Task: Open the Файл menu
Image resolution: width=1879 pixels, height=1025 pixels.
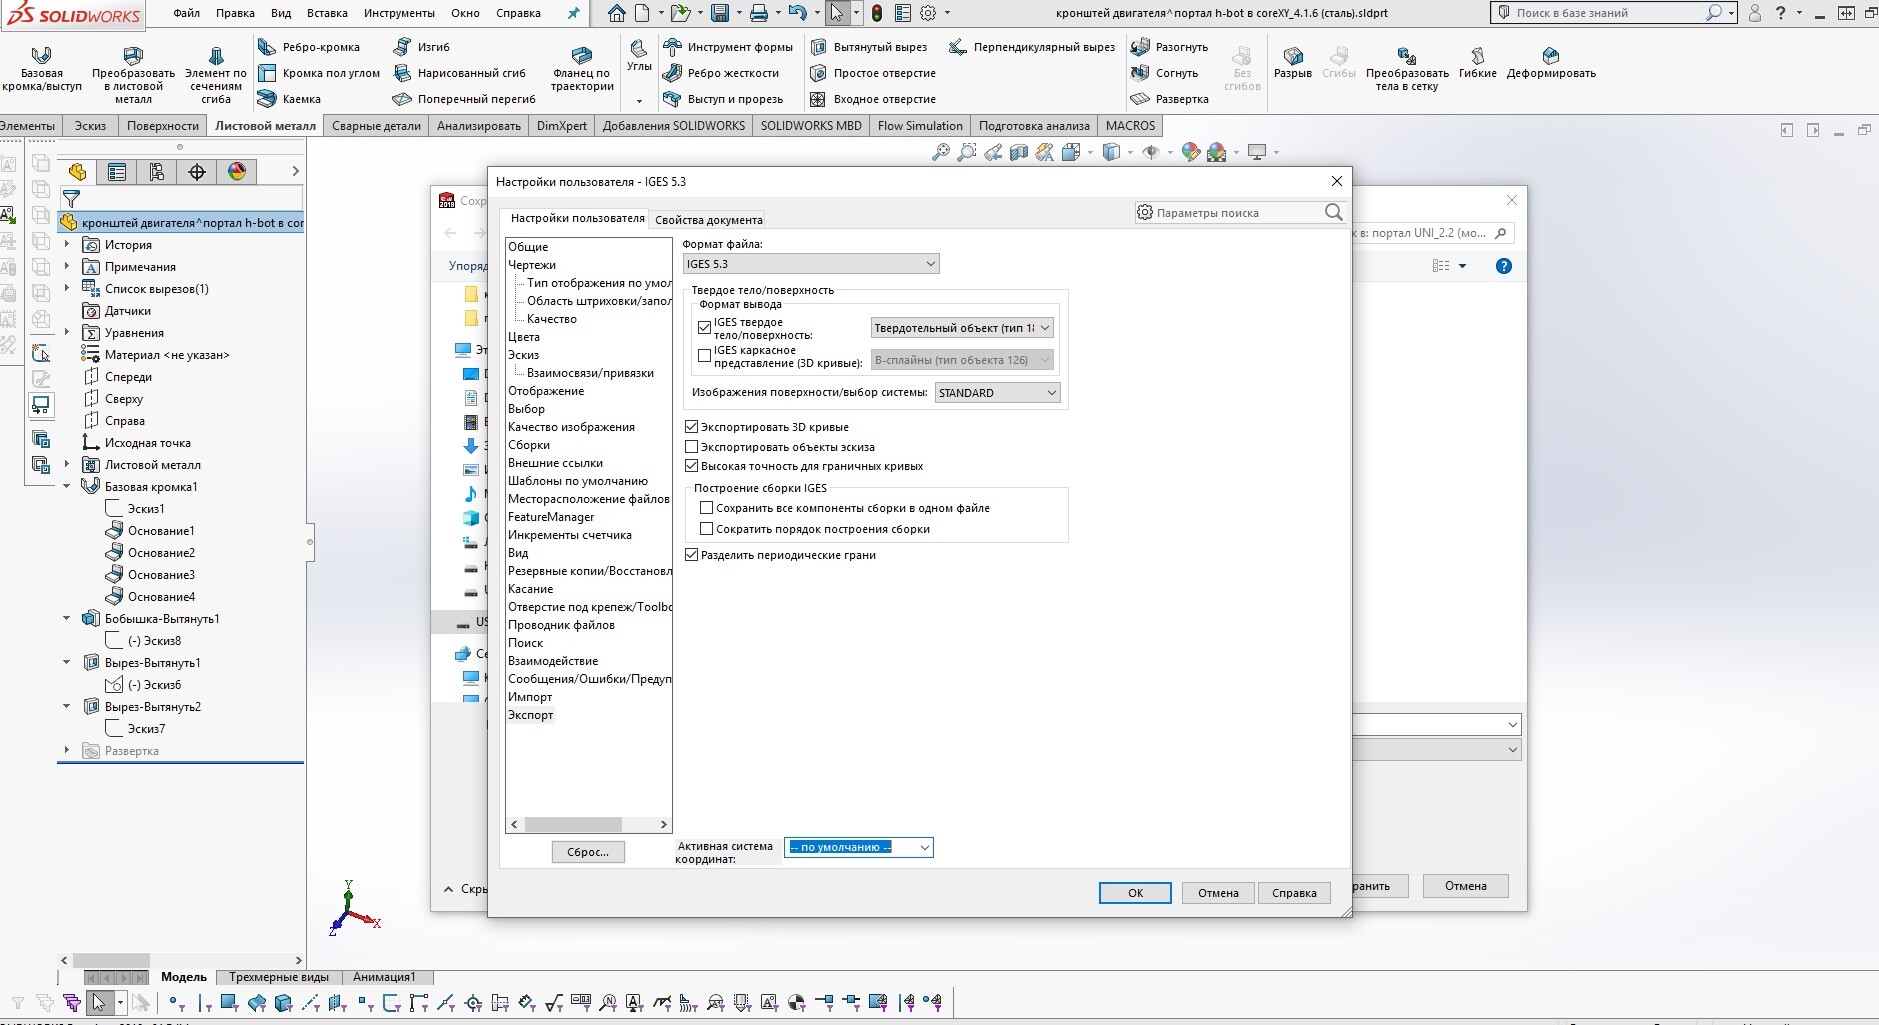Action: click(x=186, y=13)
